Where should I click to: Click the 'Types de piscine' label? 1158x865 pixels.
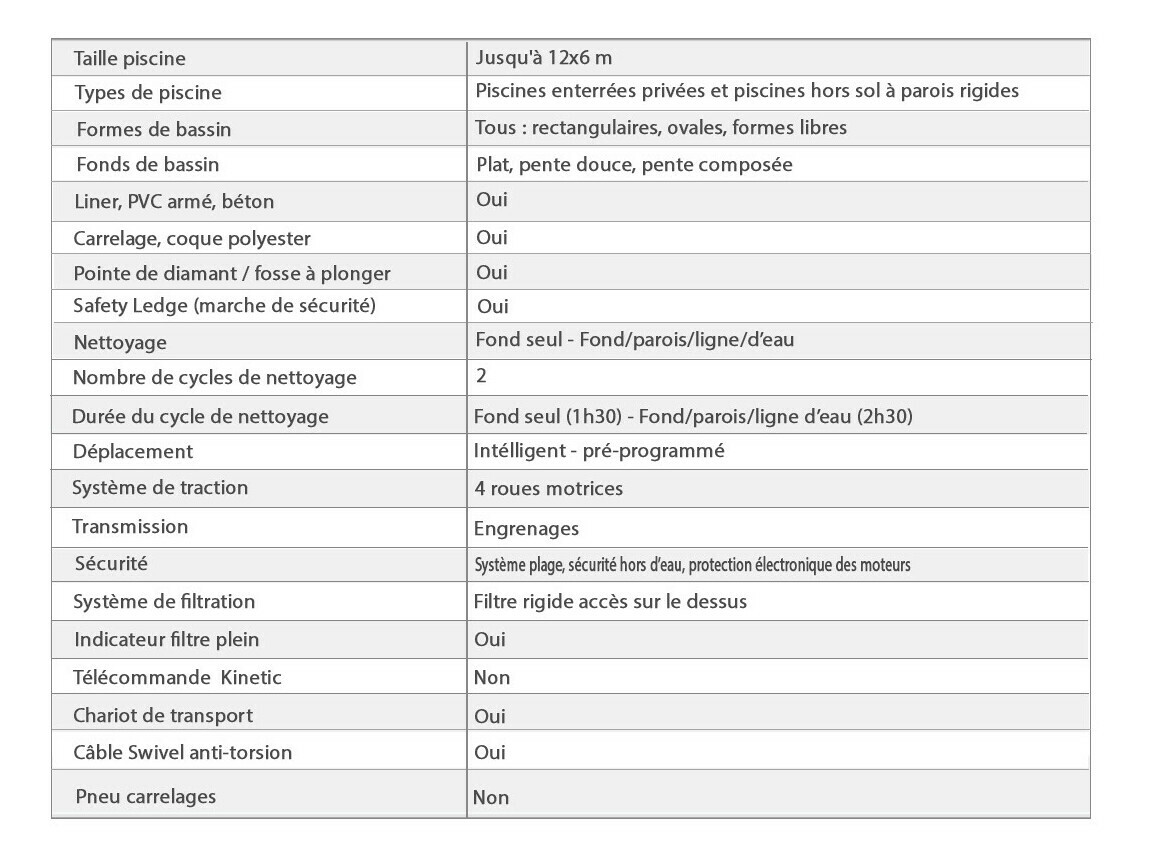[x=148, y=93]
